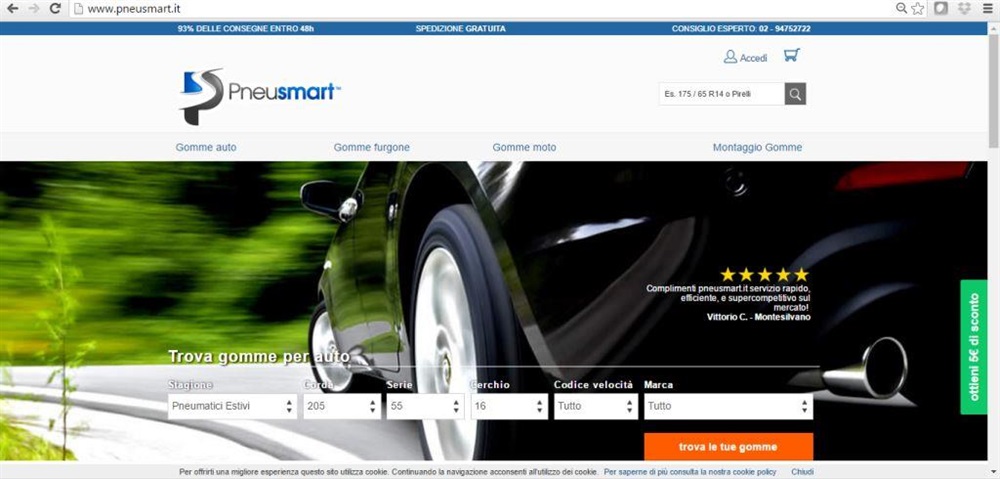Open the Gomme furgone menu
Image resolution: width=1000 pixels, height=479 pixels.
click(372, 147)
